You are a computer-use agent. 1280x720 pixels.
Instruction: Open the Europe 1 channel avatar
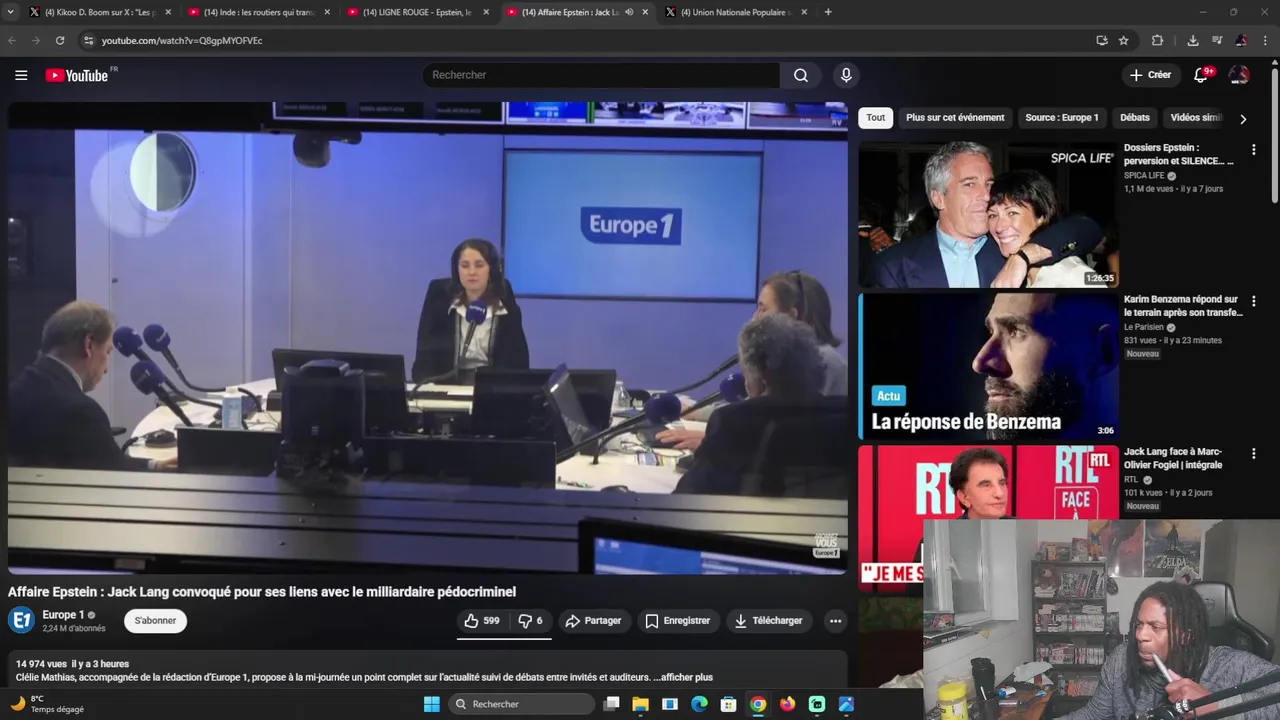point(21,620)
